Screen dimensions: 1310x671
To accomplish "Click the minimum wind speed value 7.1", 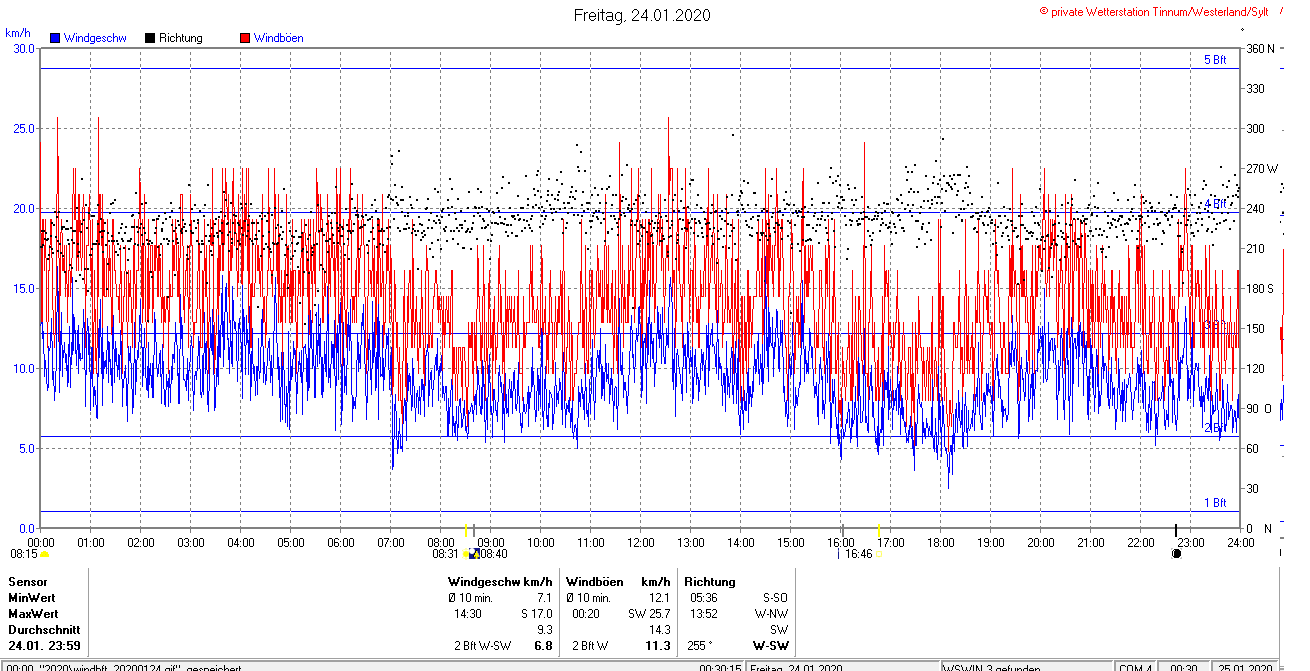I will [x=545, y=598].
